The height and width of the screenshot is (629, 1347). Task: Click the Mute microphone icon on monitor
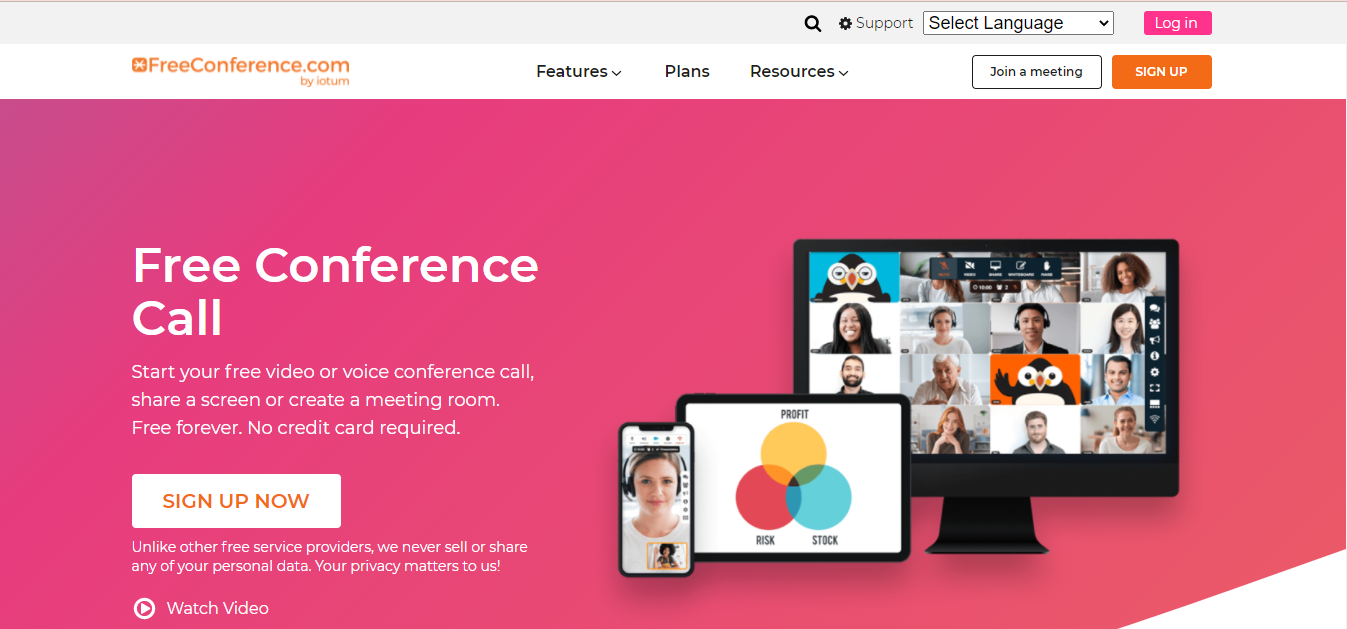point(944,265)
